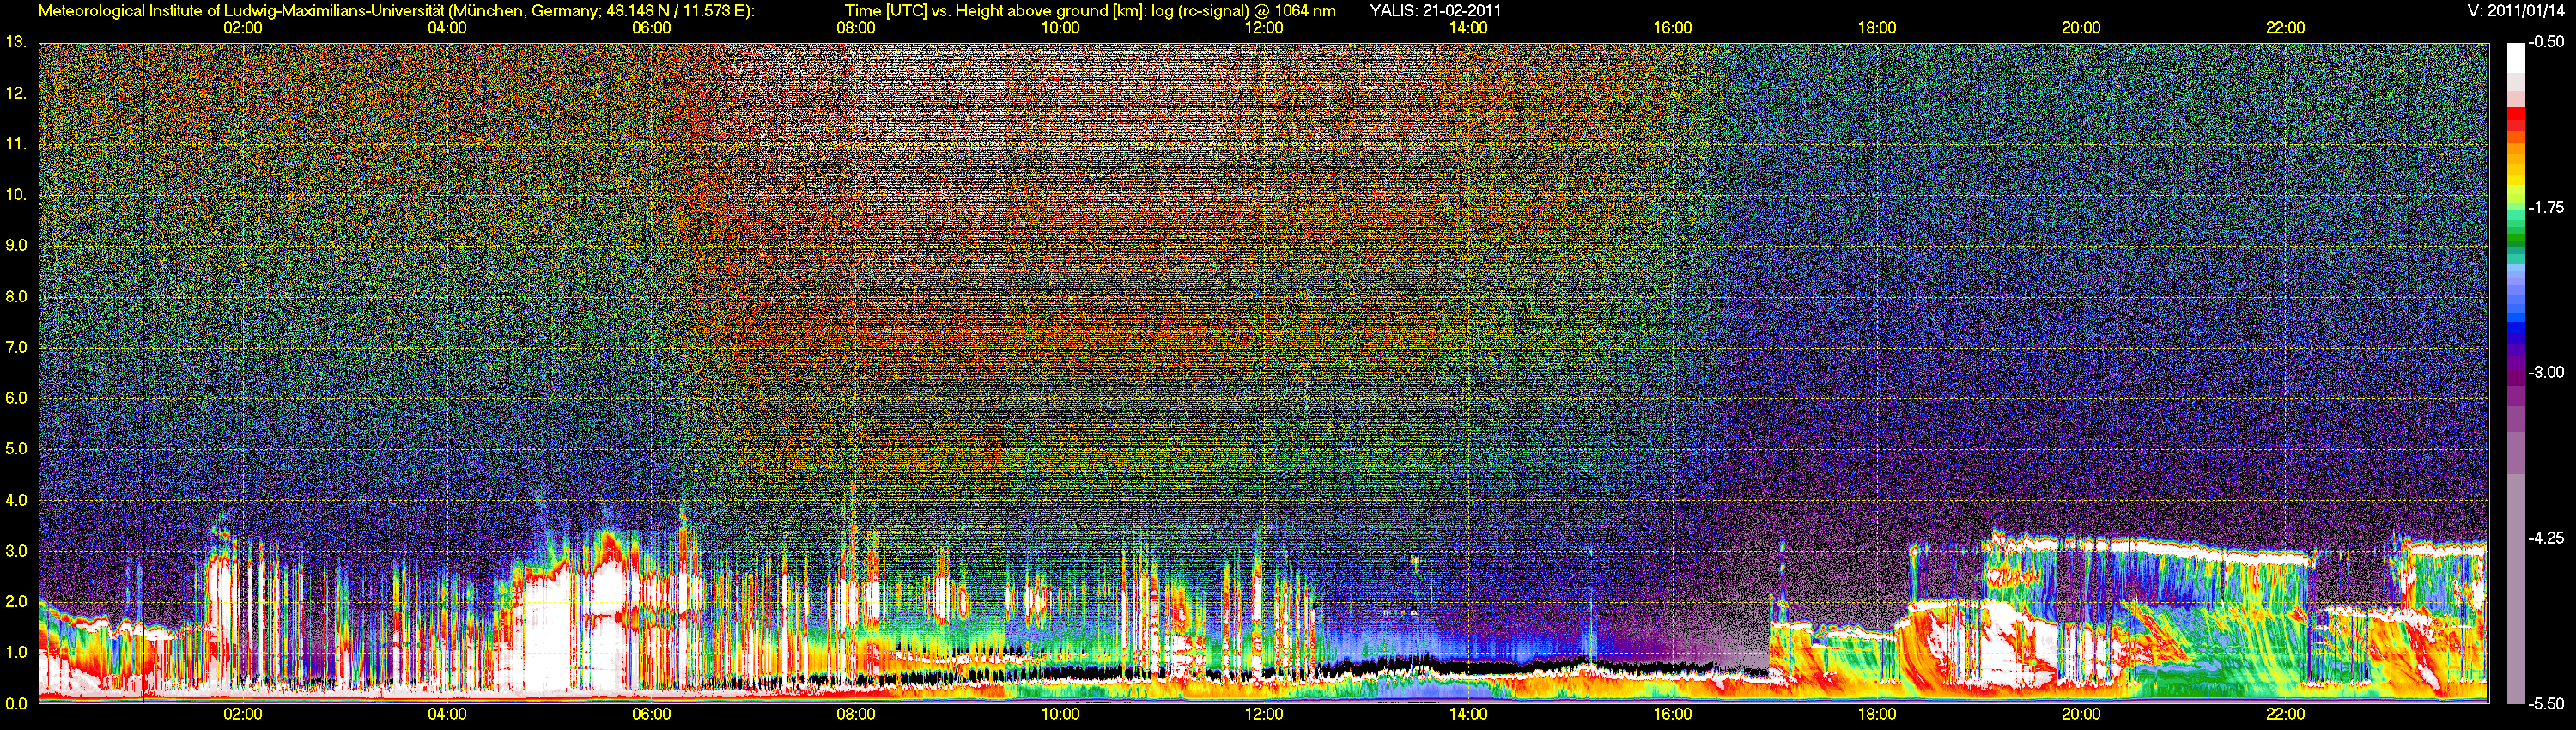Click the 02:00 tick label on the bottom axis

click(243, 714)
